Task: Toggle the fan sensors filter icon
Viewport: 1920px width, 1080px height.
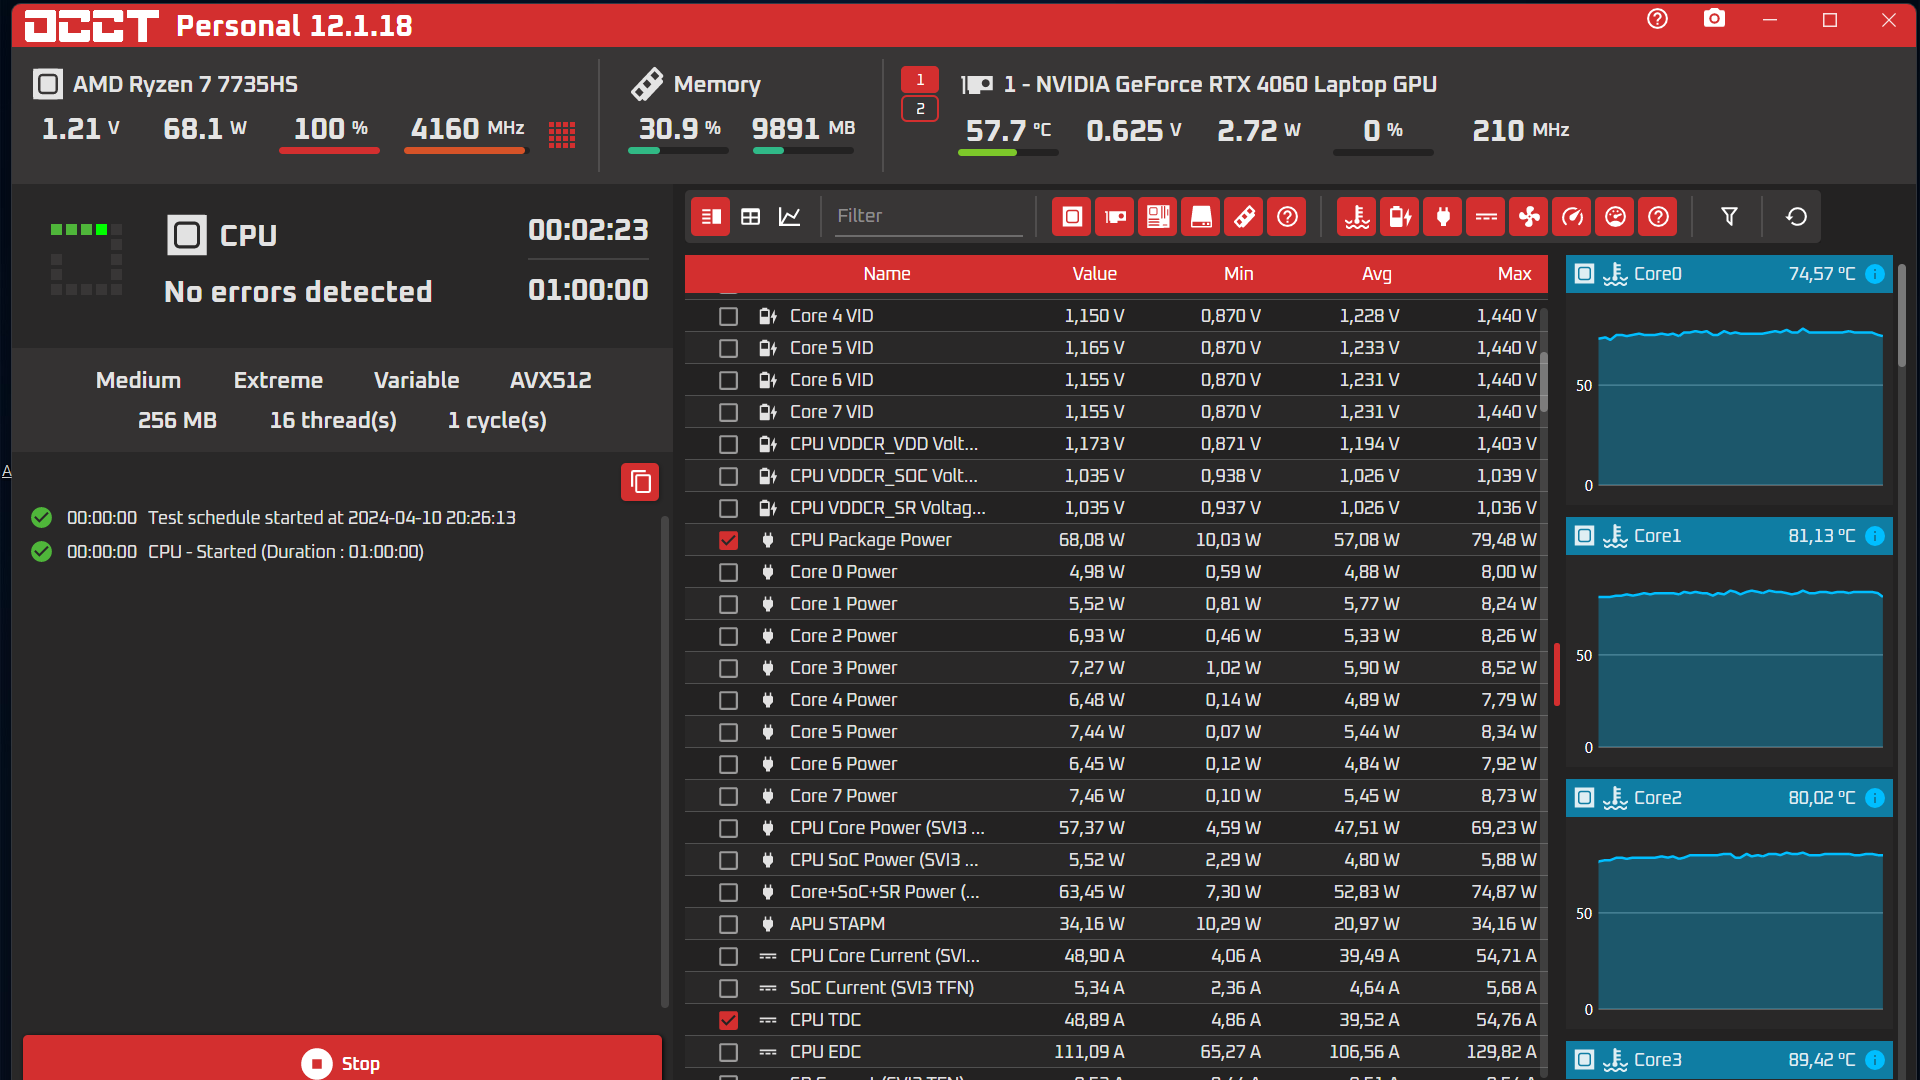Action: [1529, 217]
